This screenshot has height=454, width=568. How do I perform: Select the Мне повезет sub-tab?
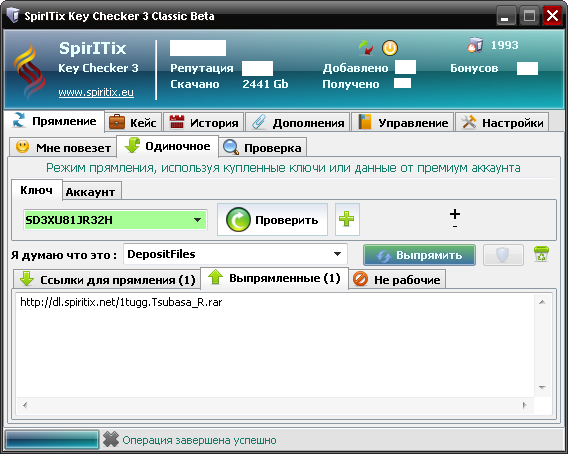(63, 147)
